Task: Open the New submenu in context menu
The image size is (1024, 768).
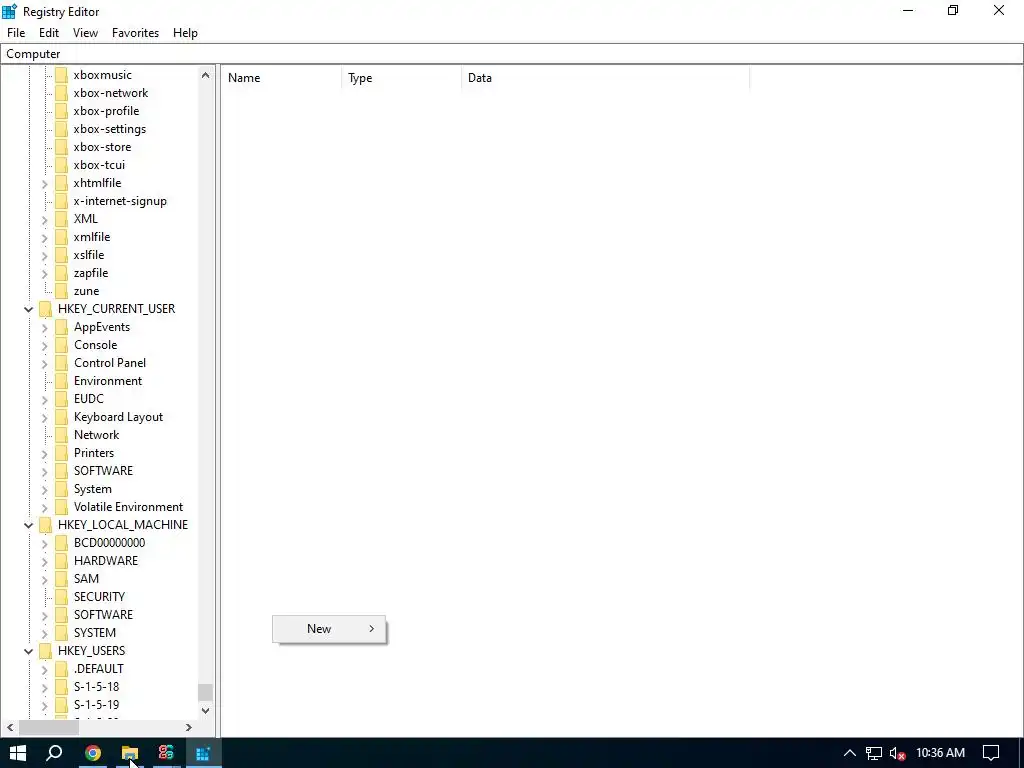Action: point(329,629)
